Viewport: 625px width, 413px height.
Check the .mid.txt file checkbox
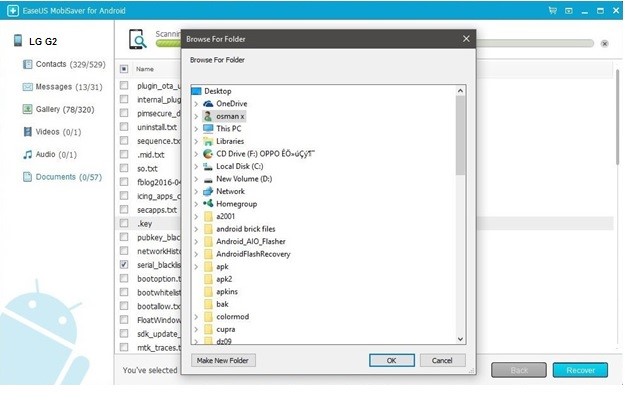[x=124, y=154]
